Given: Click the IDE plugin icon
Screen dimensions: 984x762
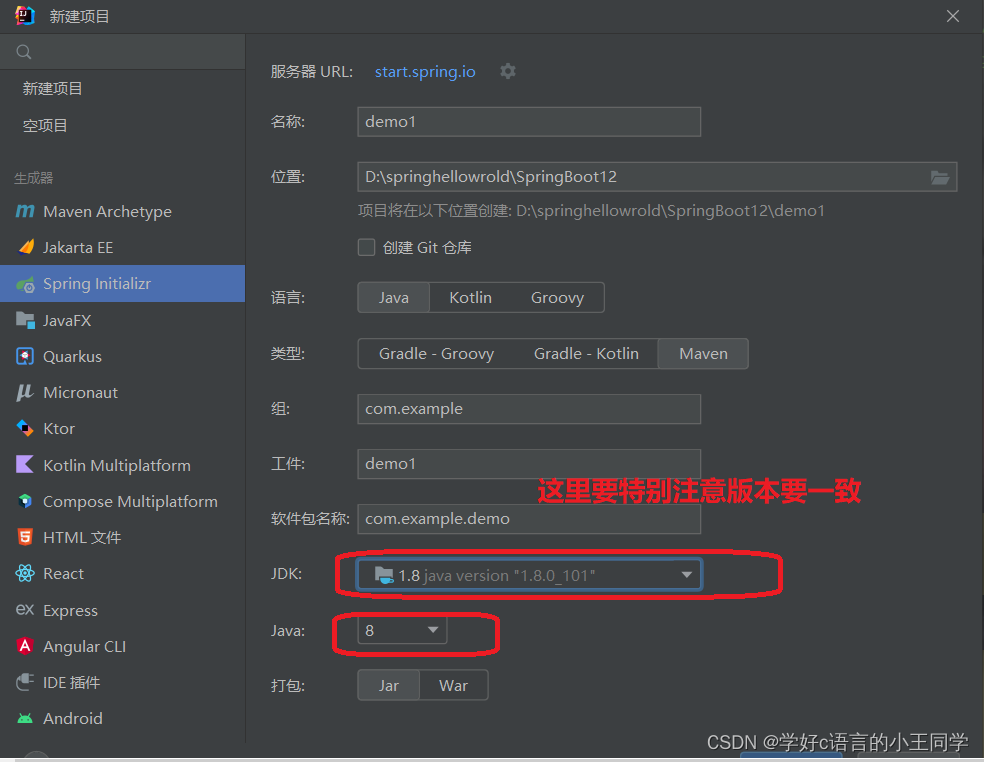Looking at the screenshot, I should pos(24,682).
